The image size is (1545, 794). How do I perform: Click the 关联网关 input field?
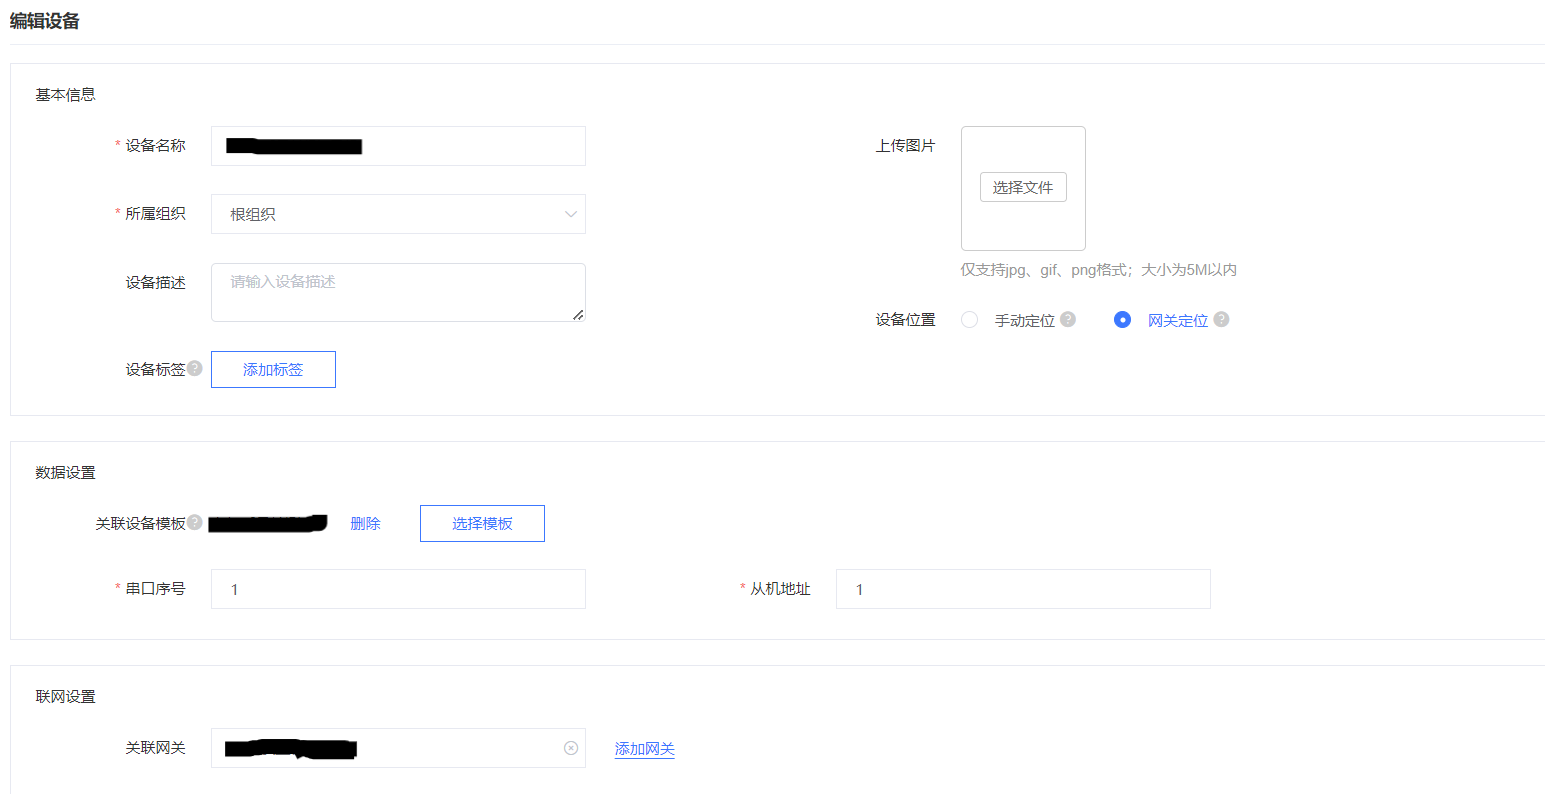400,748
